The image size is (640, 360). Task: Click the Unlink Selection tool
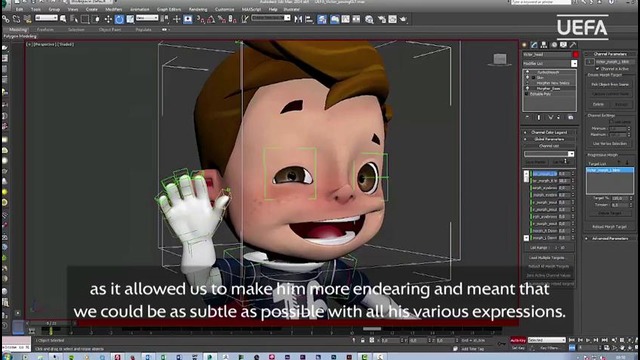point(16,19)
